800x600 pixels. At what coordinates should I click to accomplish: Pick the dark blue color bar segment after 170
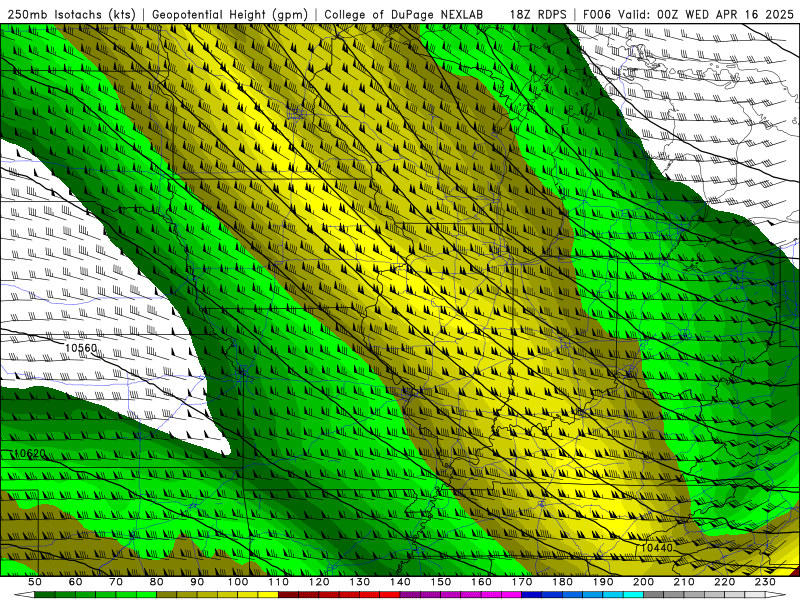click(532, 595)
